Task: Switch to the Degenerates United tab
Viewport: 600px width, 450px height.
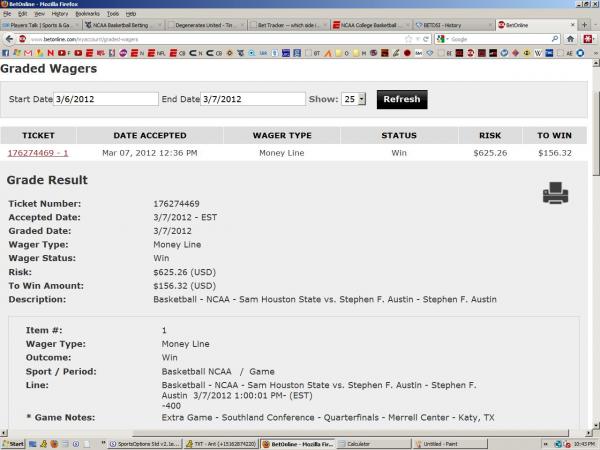Action: tap(205, 25)
